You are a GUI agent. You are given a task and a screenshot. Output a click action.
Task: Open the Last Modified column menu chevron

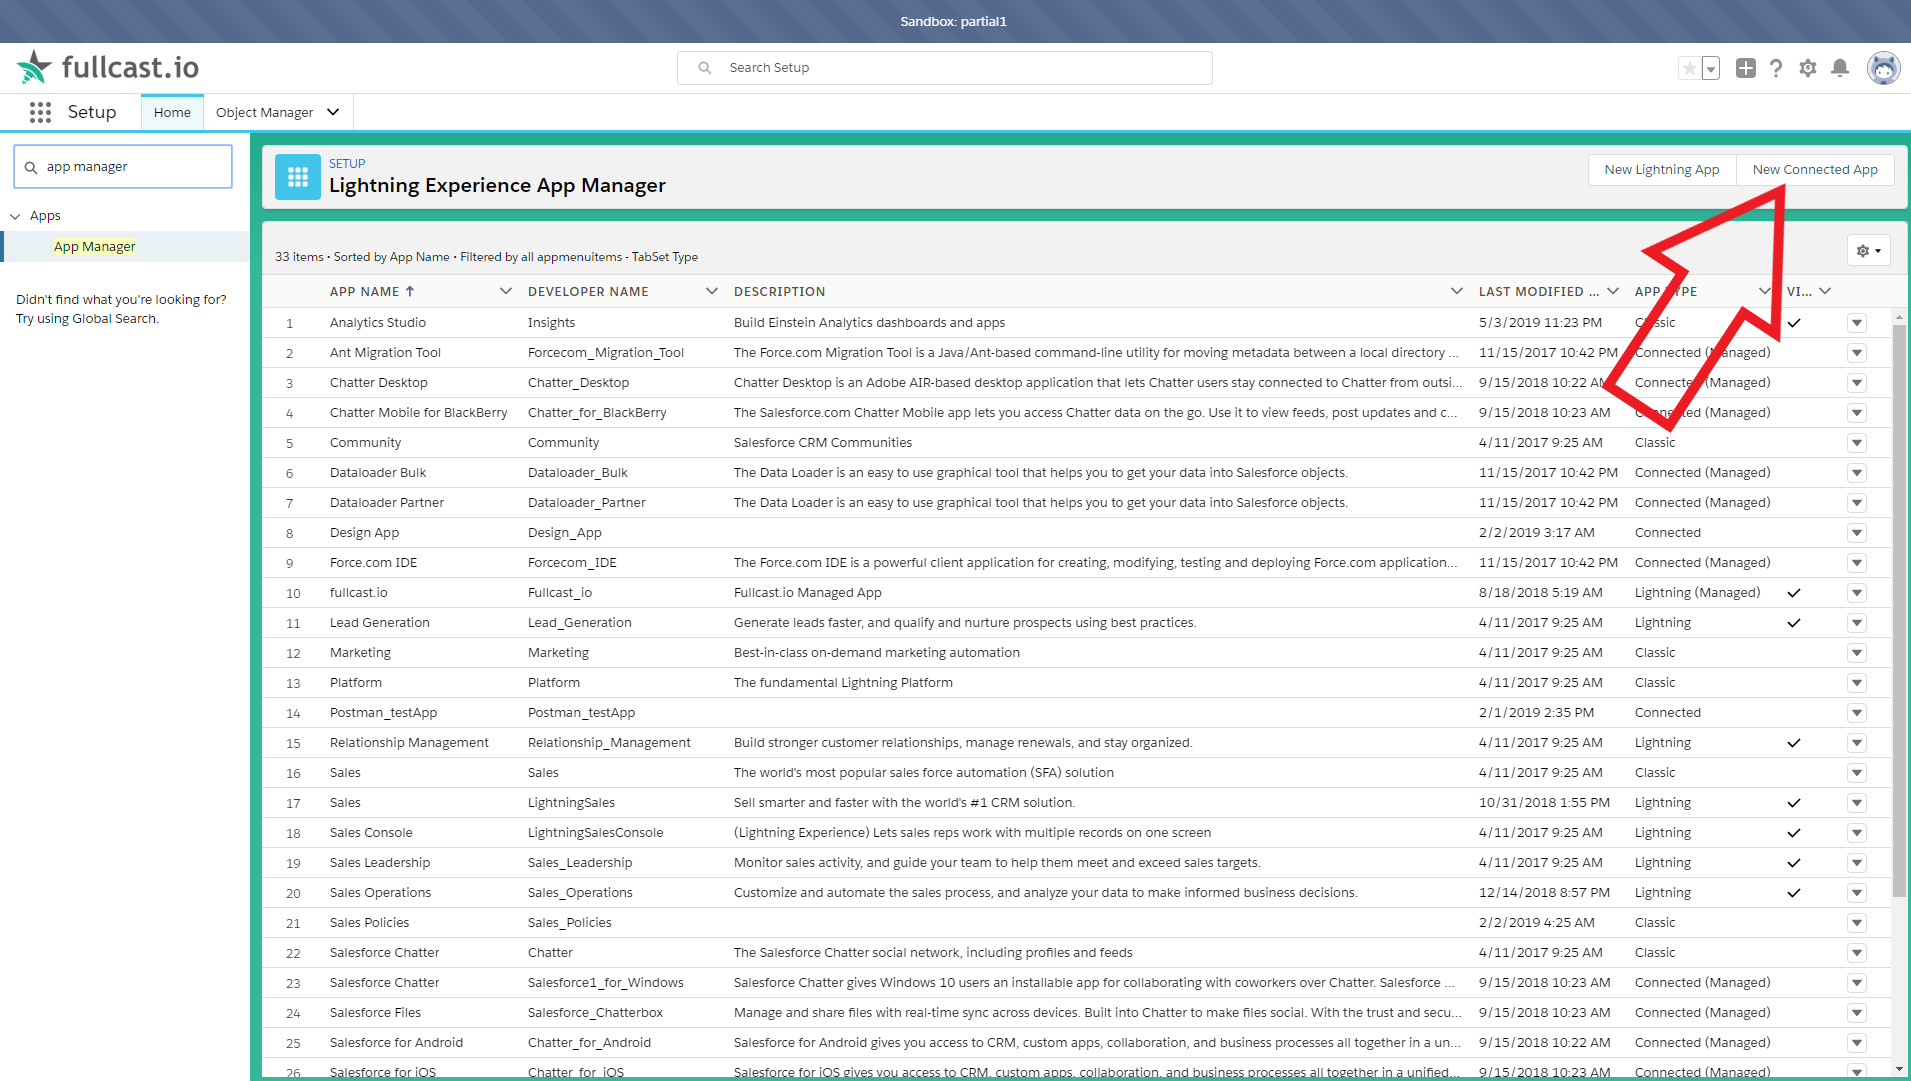point(1613,292)
